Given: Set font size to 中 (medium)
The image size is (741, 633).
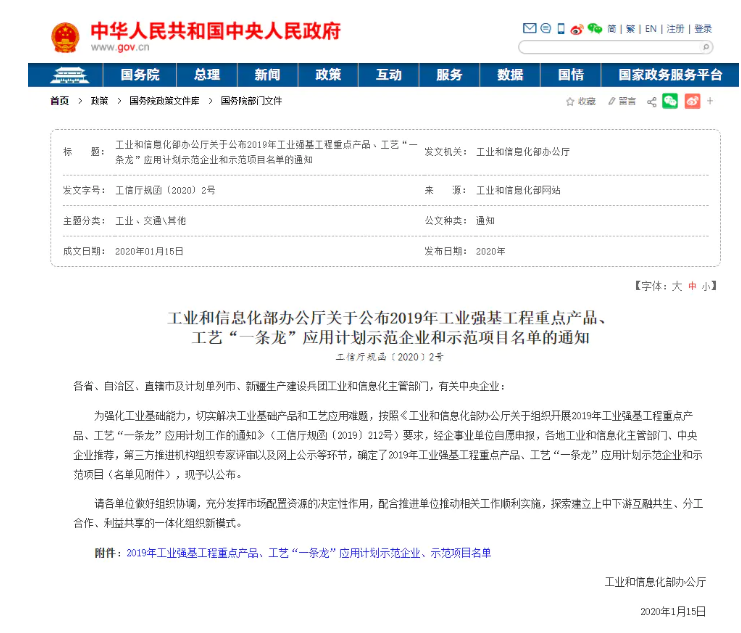Looking at the screenshot, I should point(690,286).
